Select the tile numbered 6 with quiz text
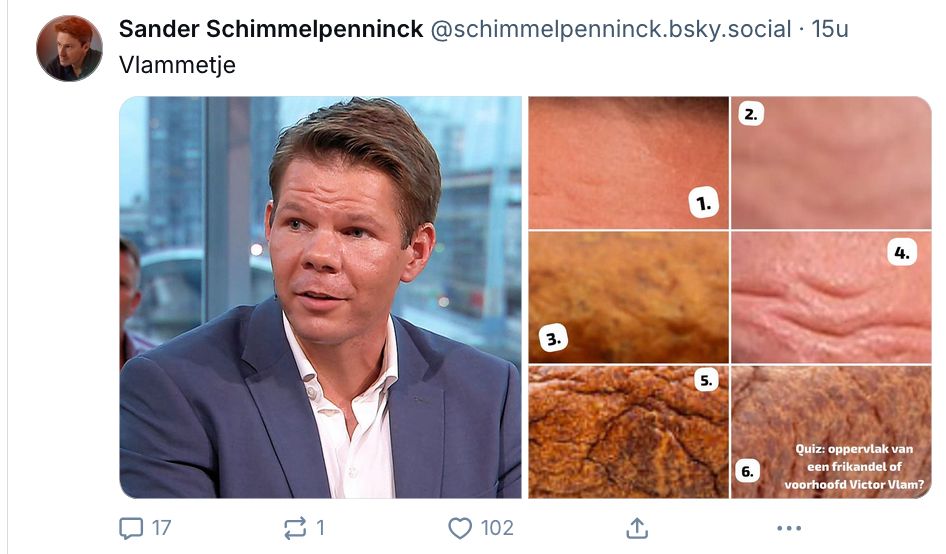Viewport: 946px width, 554px height. [831, 431]
